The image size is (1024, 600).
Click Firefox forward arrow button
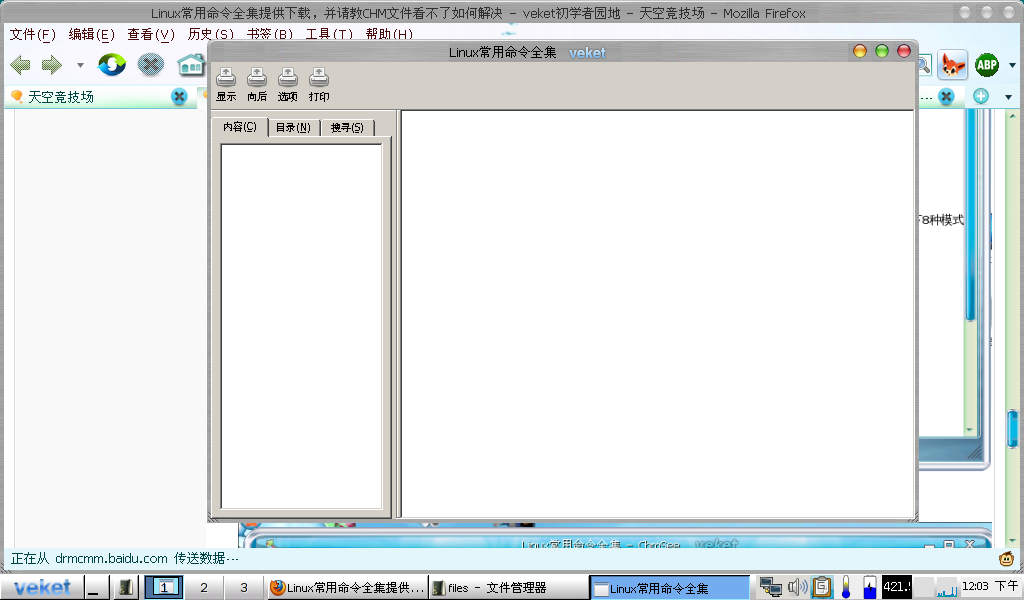tap(52, 65)
